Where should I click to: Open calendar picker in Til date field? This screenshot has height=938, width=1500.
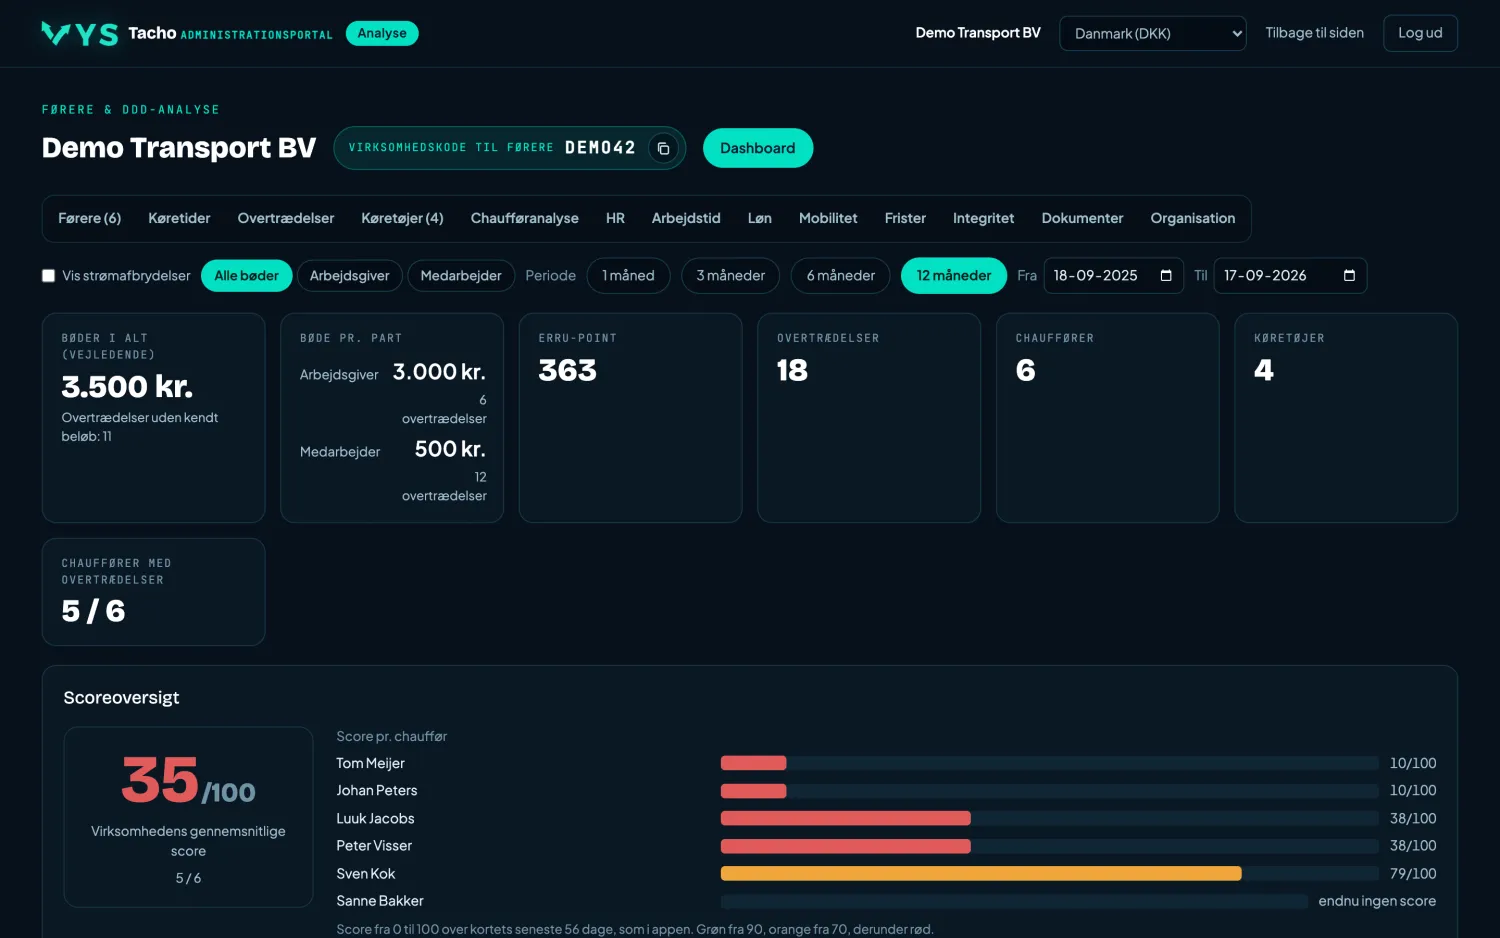(x=1349, y=275)
